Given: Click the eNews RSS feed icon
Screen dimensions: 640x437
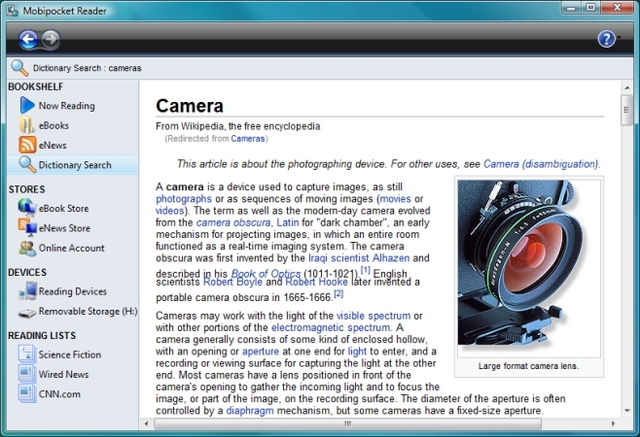Looking at the screenshot, I should pyautogui.click(x=27, y=145).
